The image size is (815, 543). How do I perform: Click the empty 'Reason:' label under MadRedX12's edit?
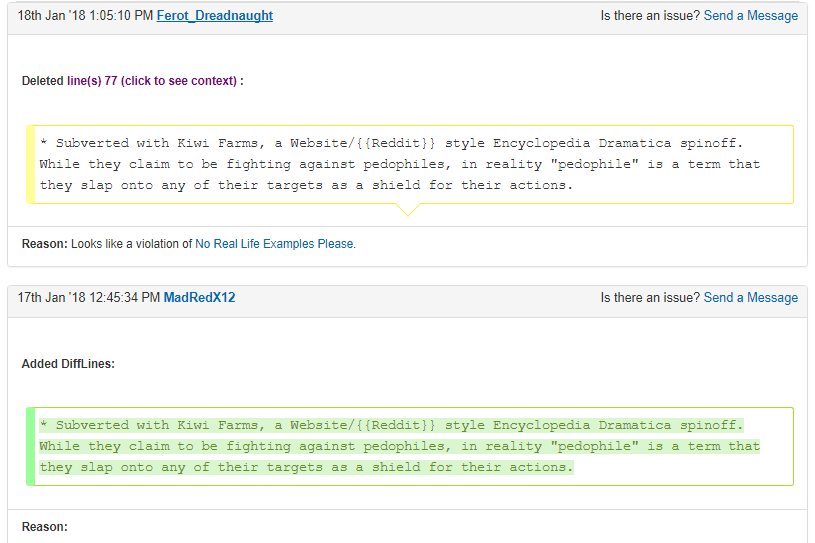(x=45, y=527)
